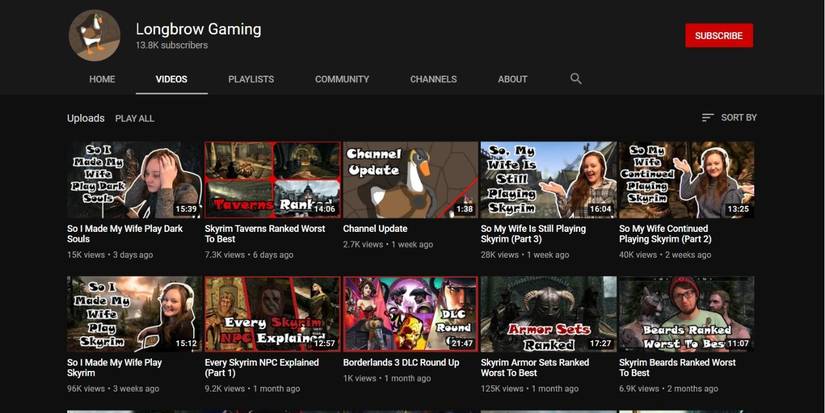The image size is (825, 413).
Task: Open the Sort By menu
Action: pyautogui.click(x=729, y=118)
